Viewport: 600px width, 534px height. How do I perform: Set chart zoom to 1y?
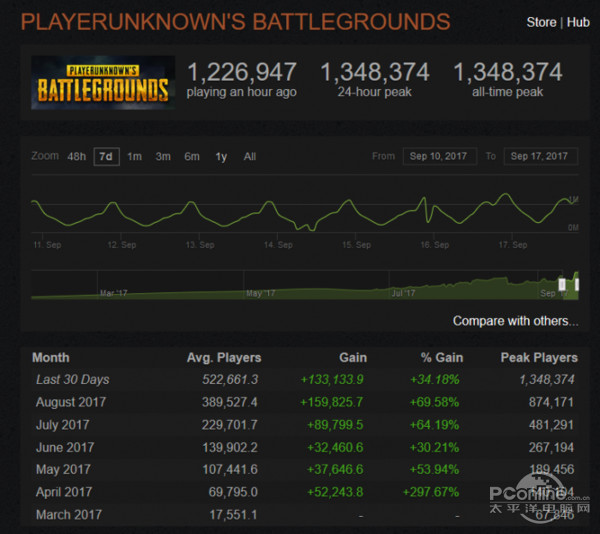click(221, 156)
